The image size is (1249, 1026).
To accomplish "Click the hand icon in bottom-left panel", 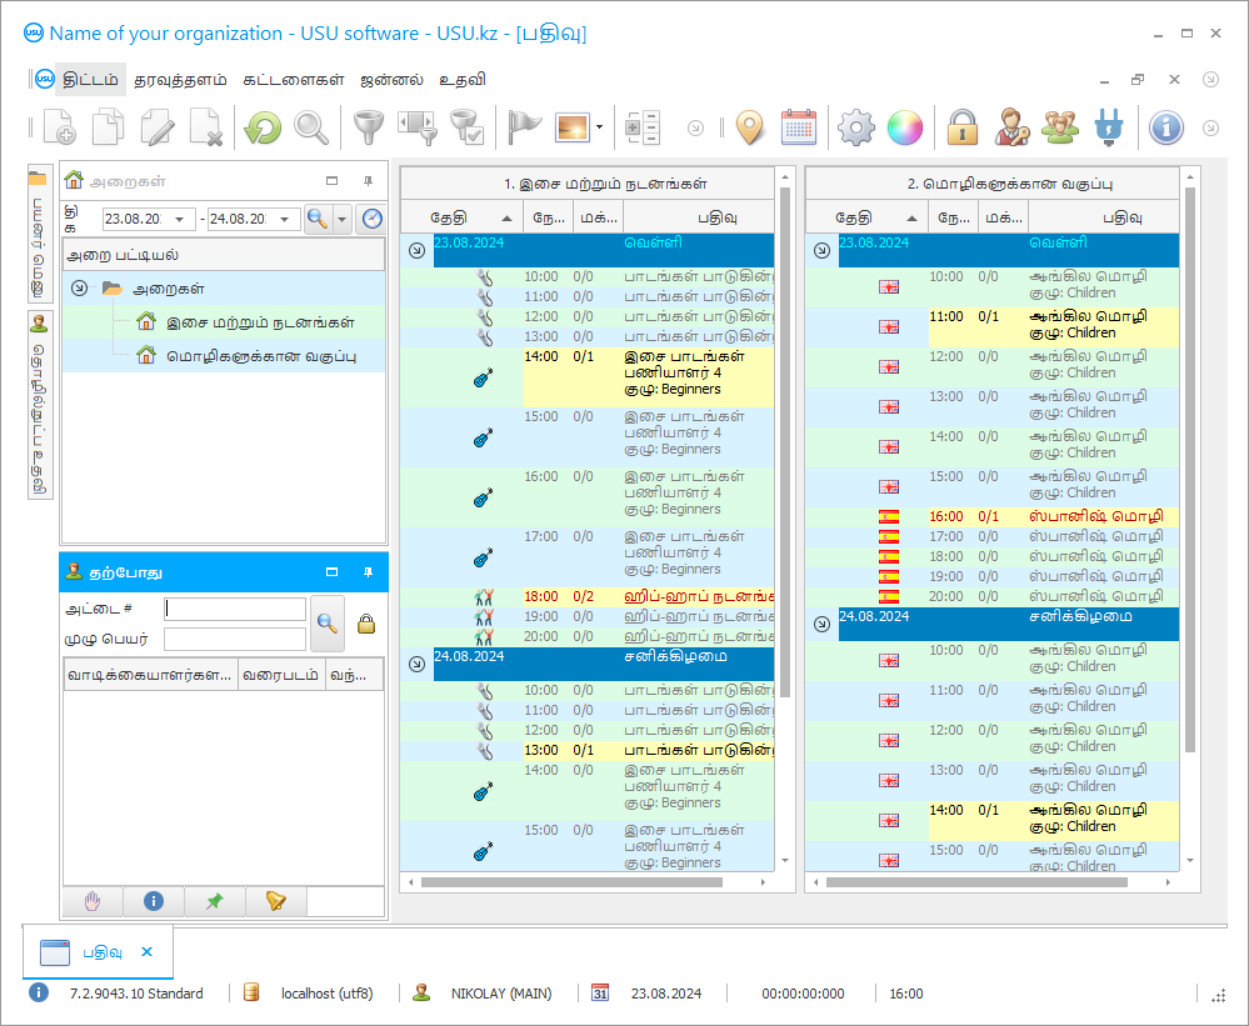I will tap(93, 901).
